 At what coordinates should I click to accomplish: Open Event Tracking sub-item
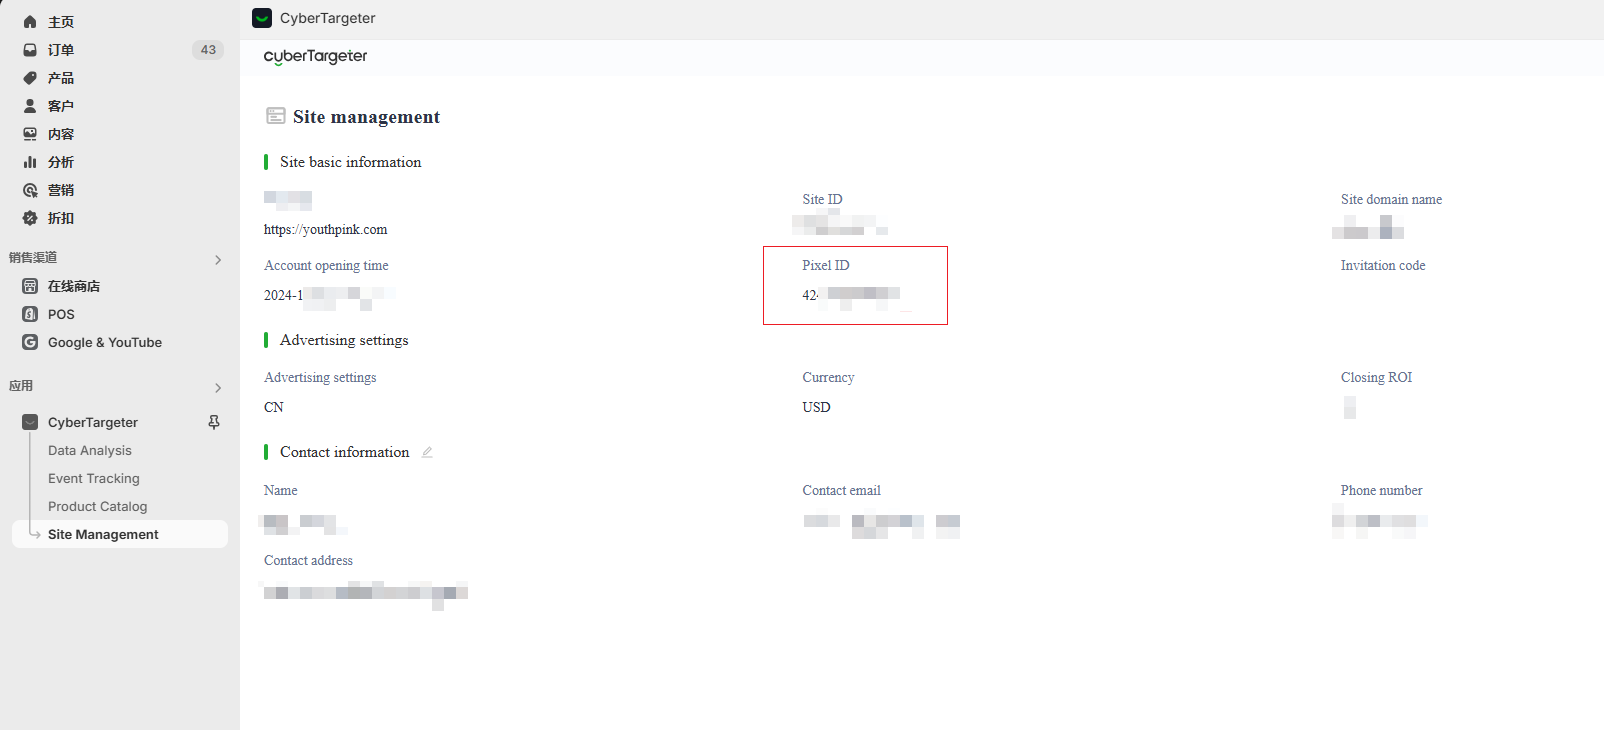tap(94, 478)
